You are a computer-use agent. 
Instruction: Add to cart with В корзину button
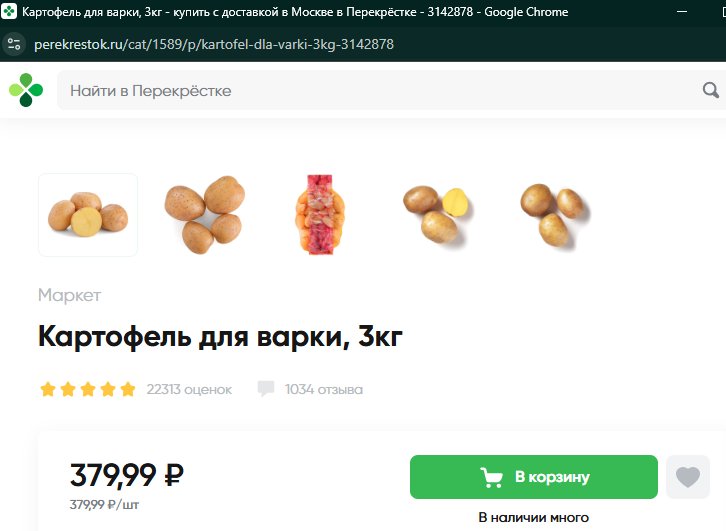(x=533, y=477)
